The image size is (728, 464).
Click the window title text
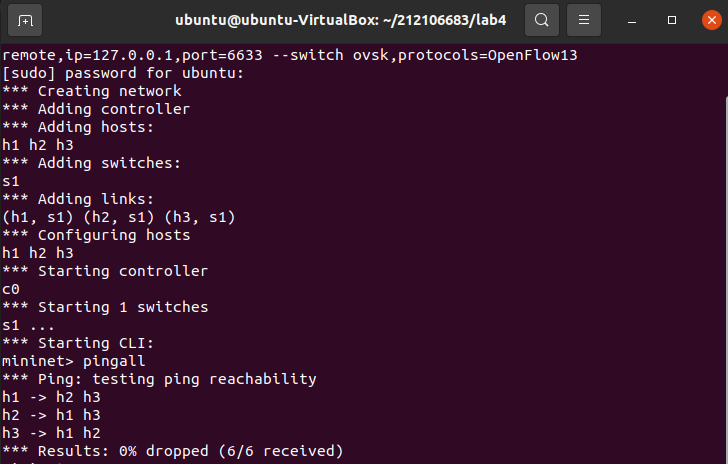(x=340, y=20)
